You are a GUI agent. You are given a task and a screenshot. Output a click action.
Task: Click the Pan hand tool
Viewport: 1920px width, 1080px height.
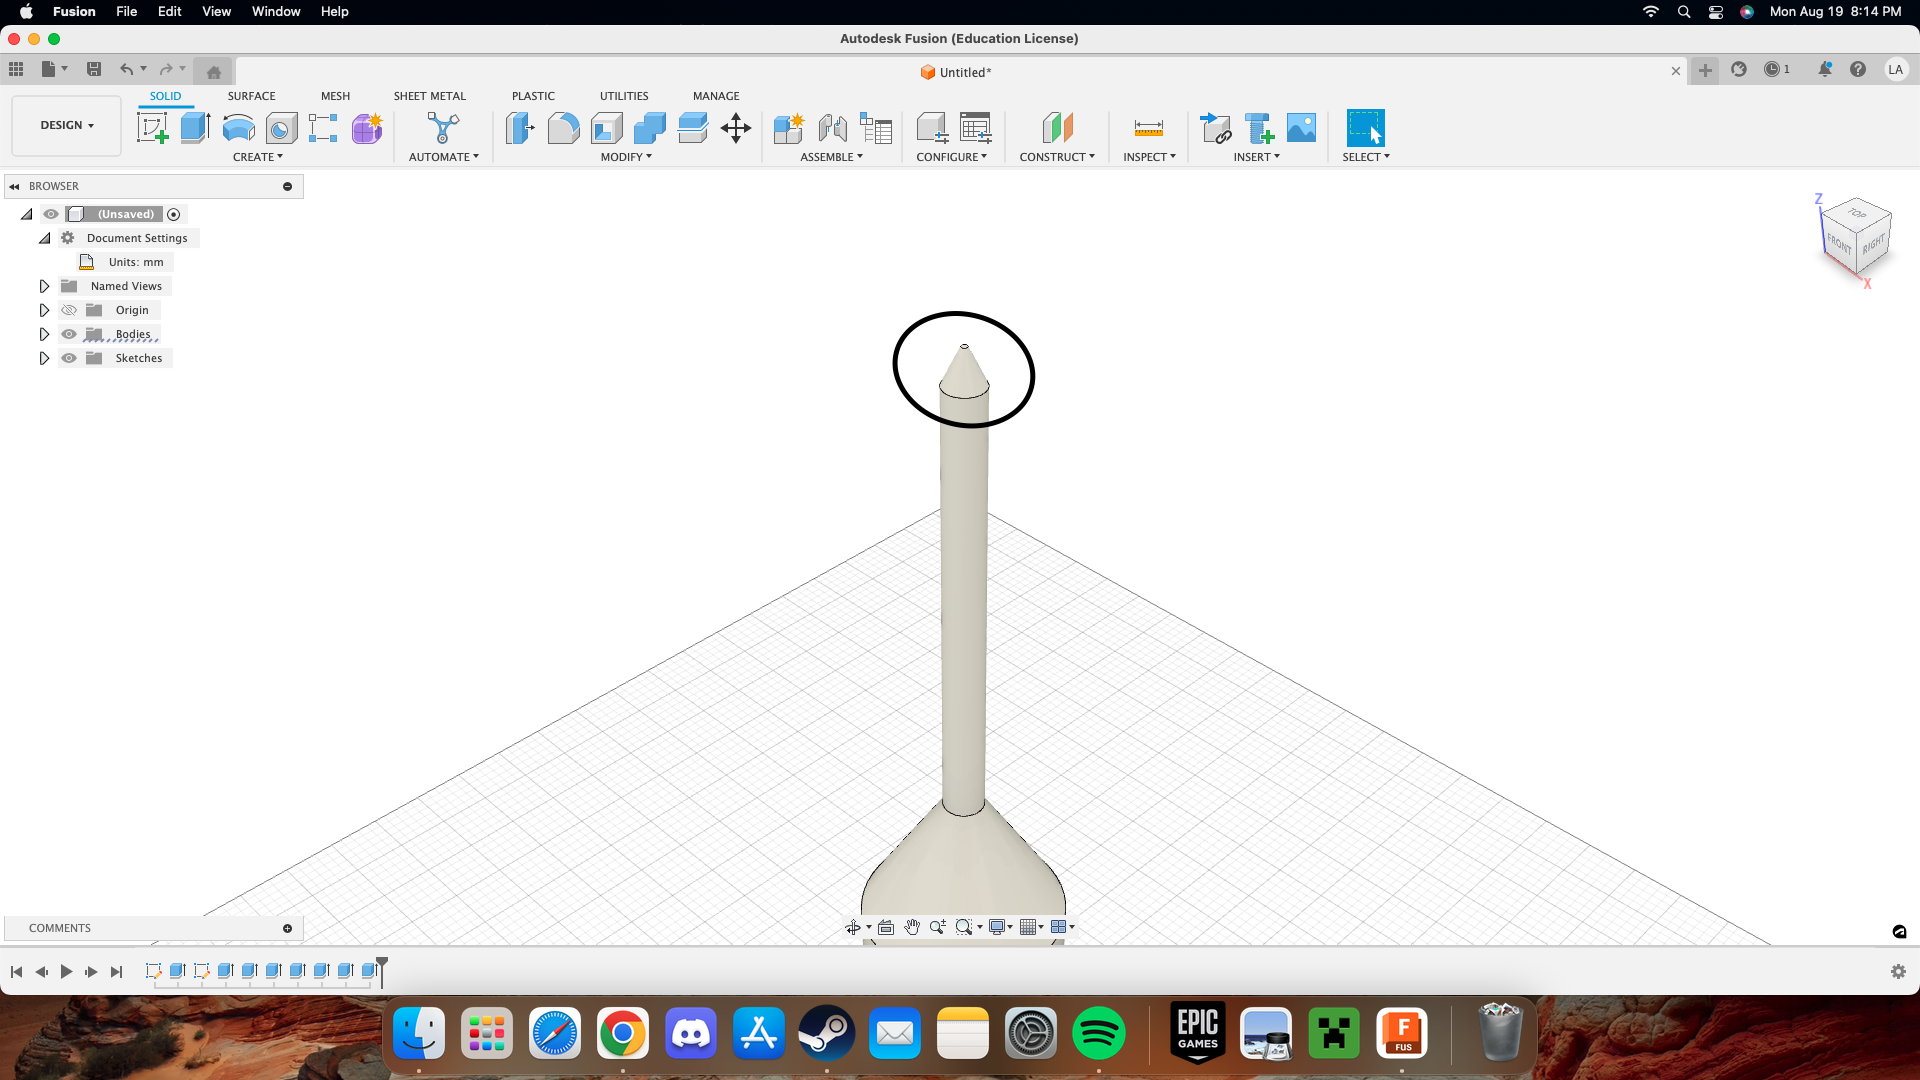tap(912, 927)
